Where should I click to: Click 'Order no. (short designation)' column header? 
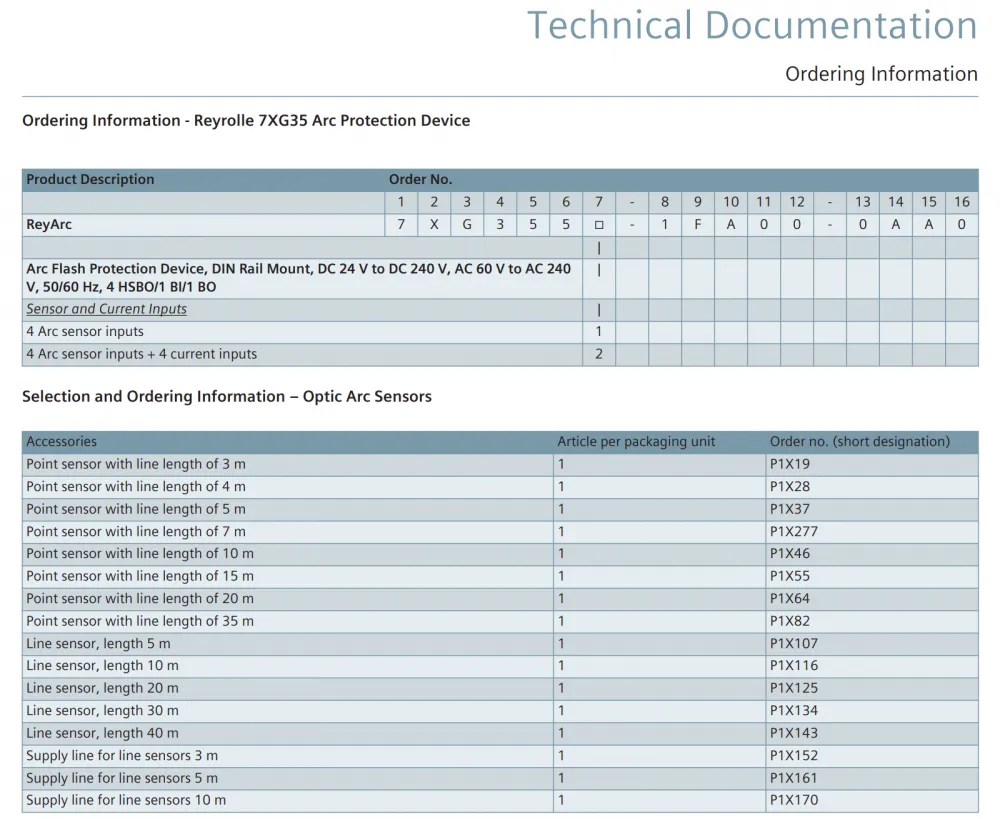(x=860, y=441)
